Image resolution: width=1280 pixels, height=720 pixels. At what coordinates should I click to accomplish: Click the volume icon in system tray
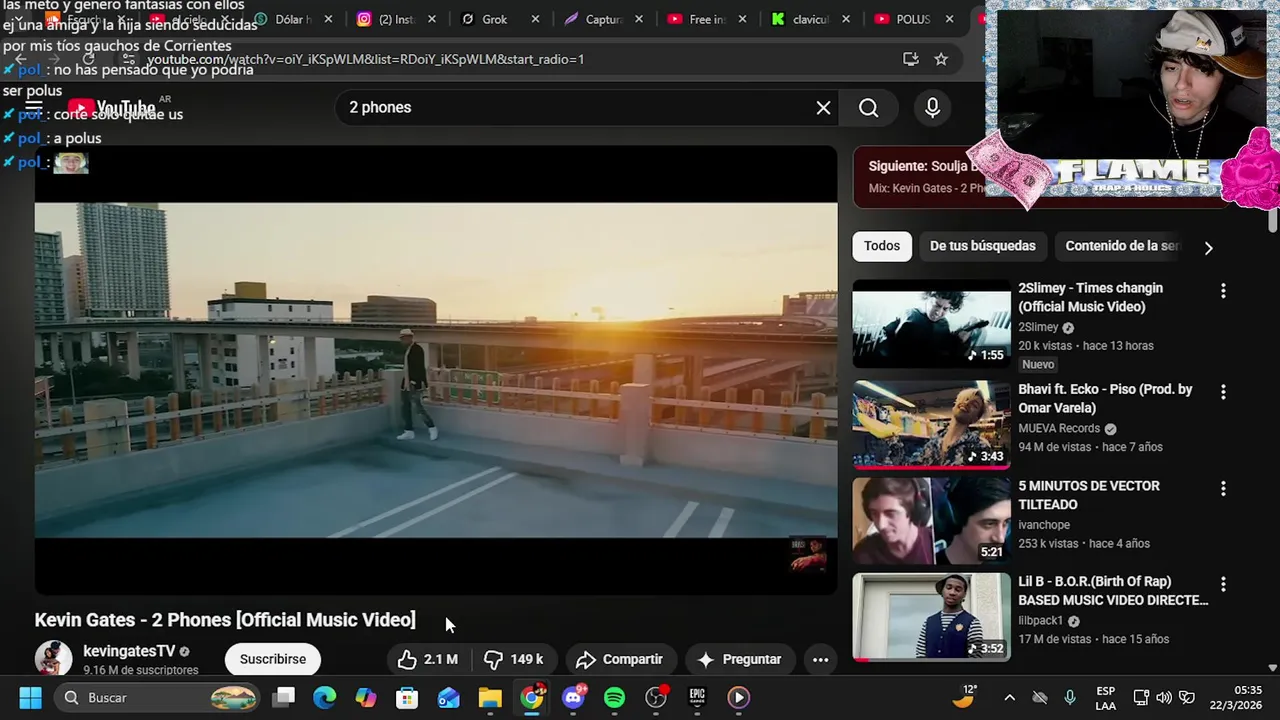point(1164,697)
